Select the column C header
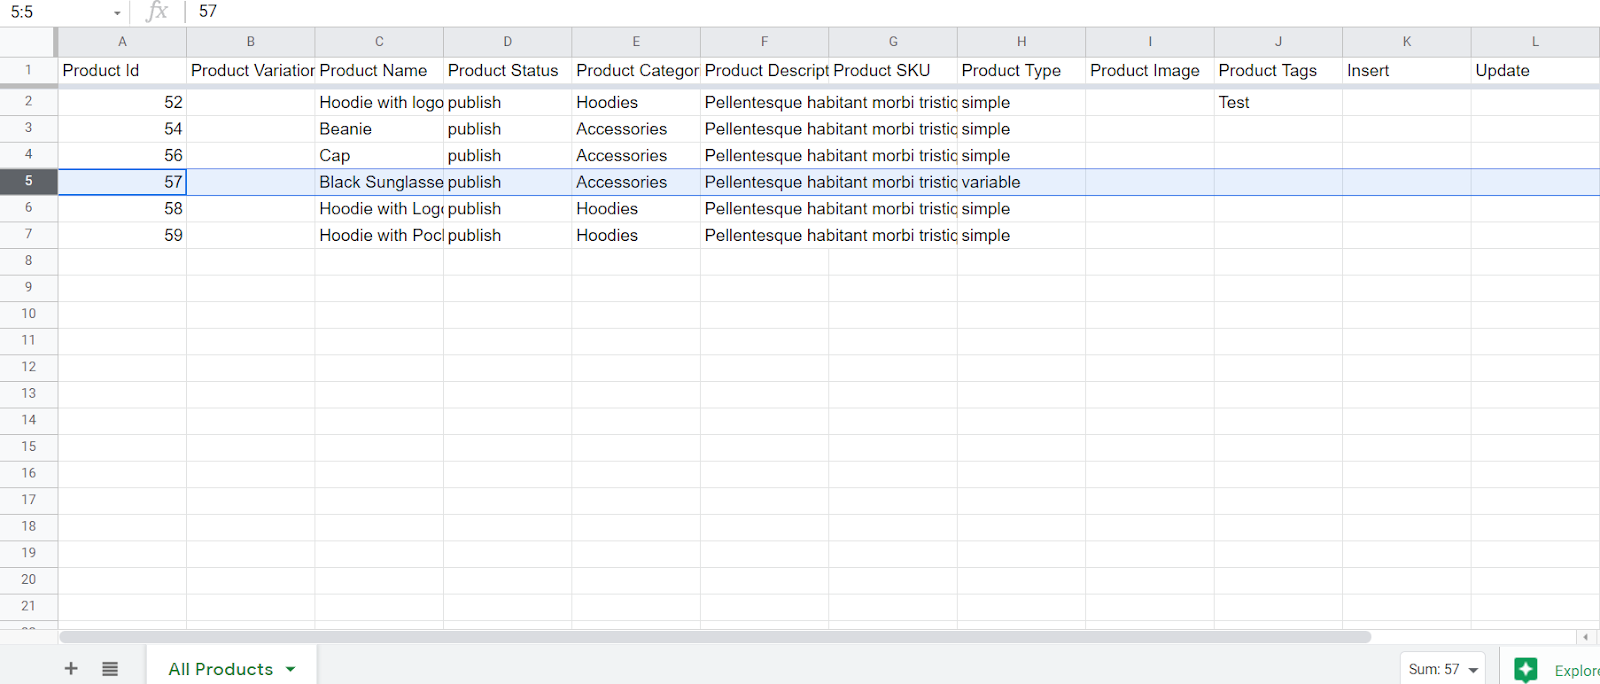 tap(379, 42)
